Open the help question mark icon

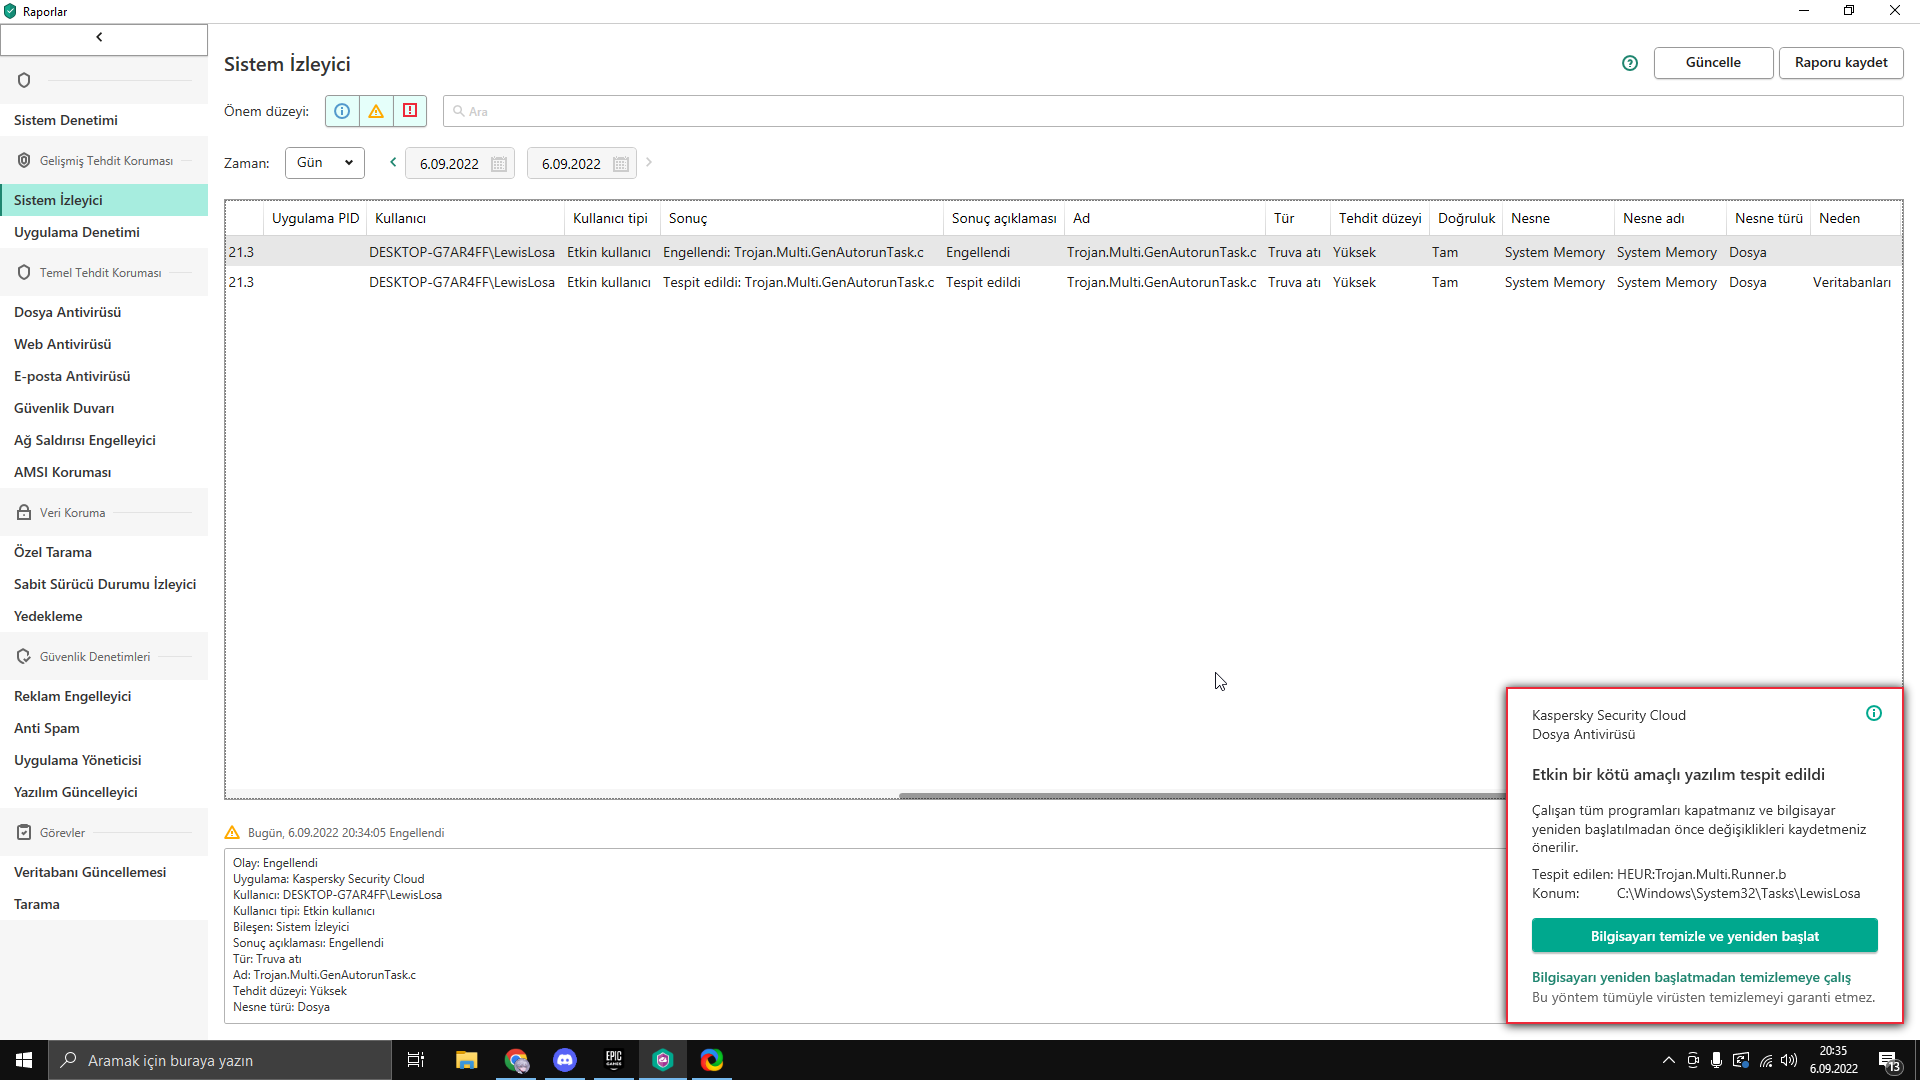(x=1630, y=63)
